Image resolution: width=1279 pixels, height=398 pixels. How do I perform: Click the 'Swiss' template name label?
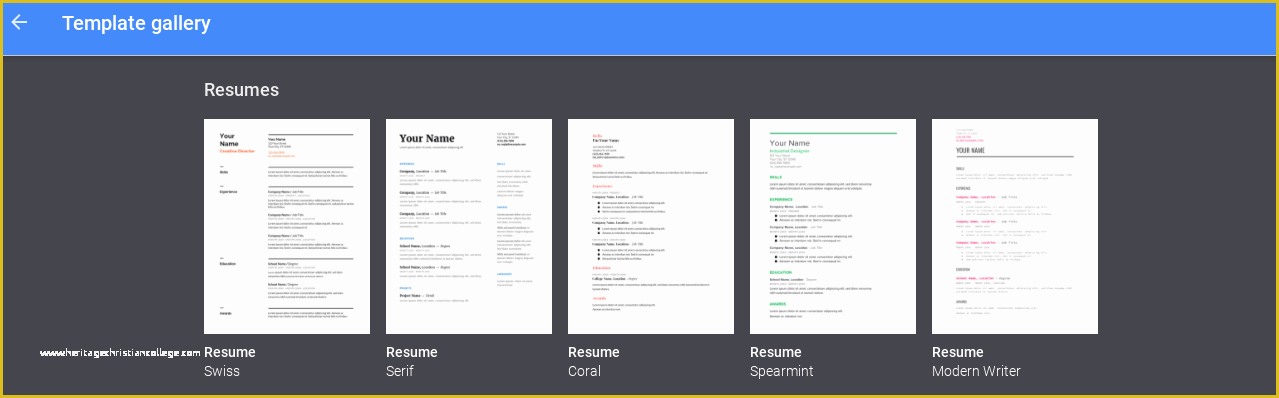[222, 371]
